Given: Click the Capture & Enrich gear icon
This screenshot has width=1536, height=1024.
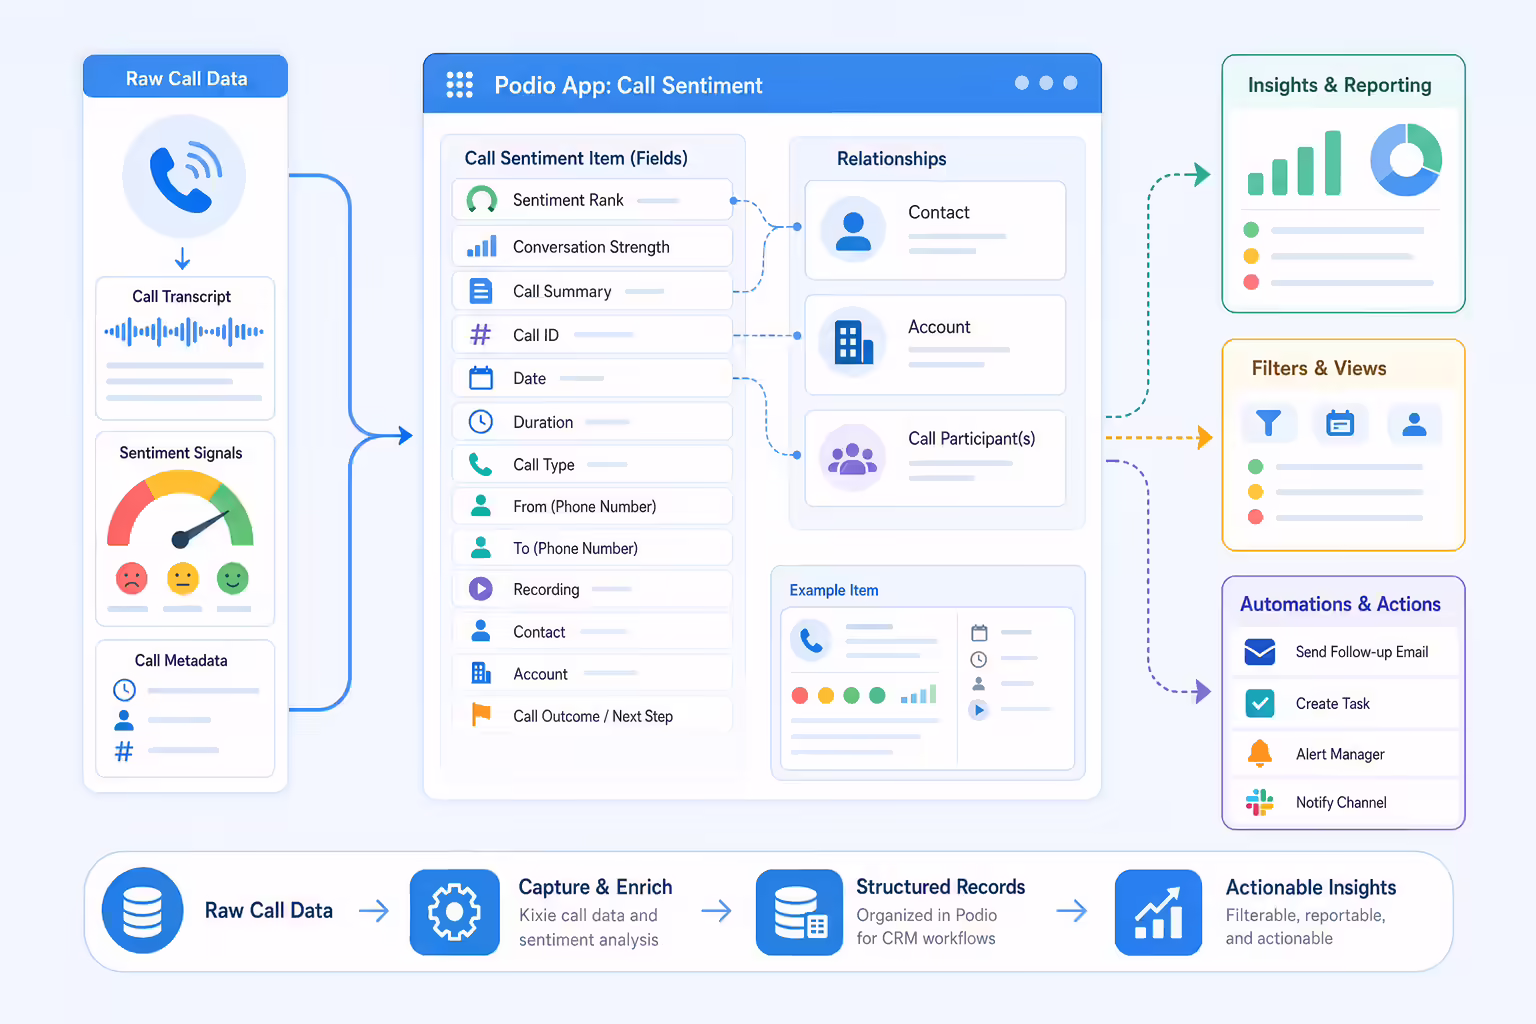Looking at the screenshot, I should (x=455, y=912).
